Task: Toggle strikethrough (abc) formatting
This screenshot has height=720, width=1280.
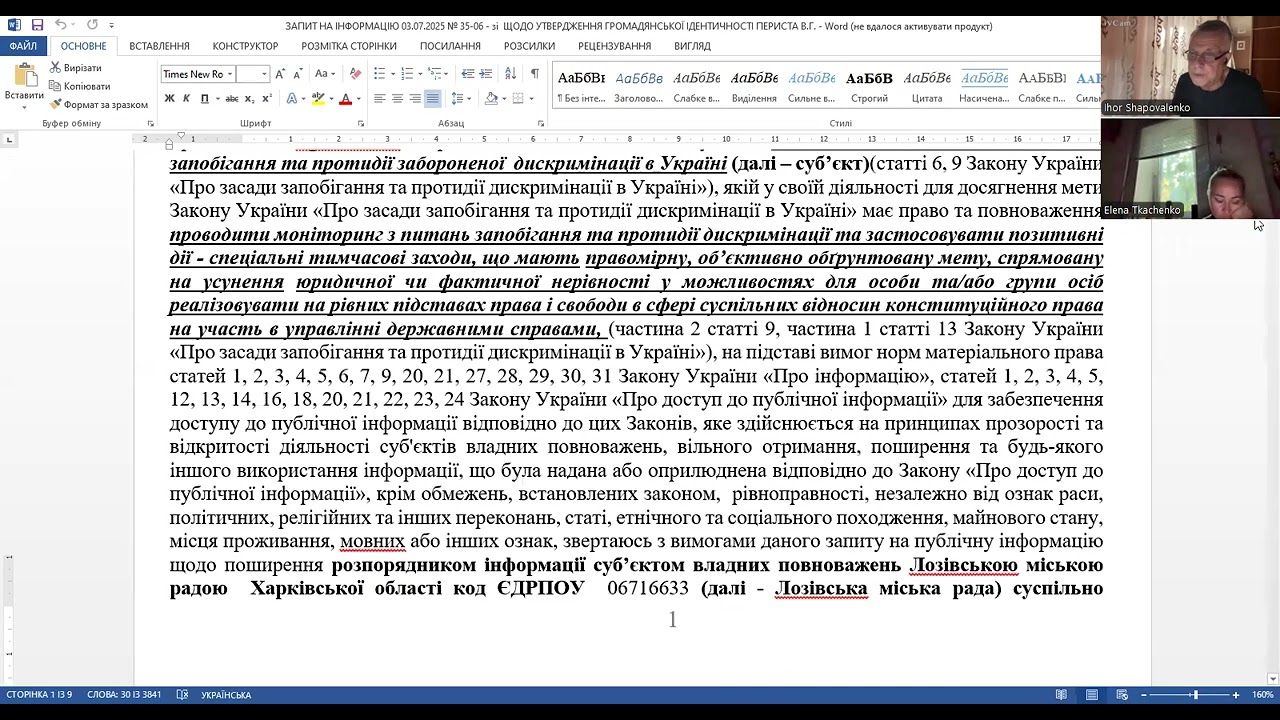Action: (x=232, y=98)
